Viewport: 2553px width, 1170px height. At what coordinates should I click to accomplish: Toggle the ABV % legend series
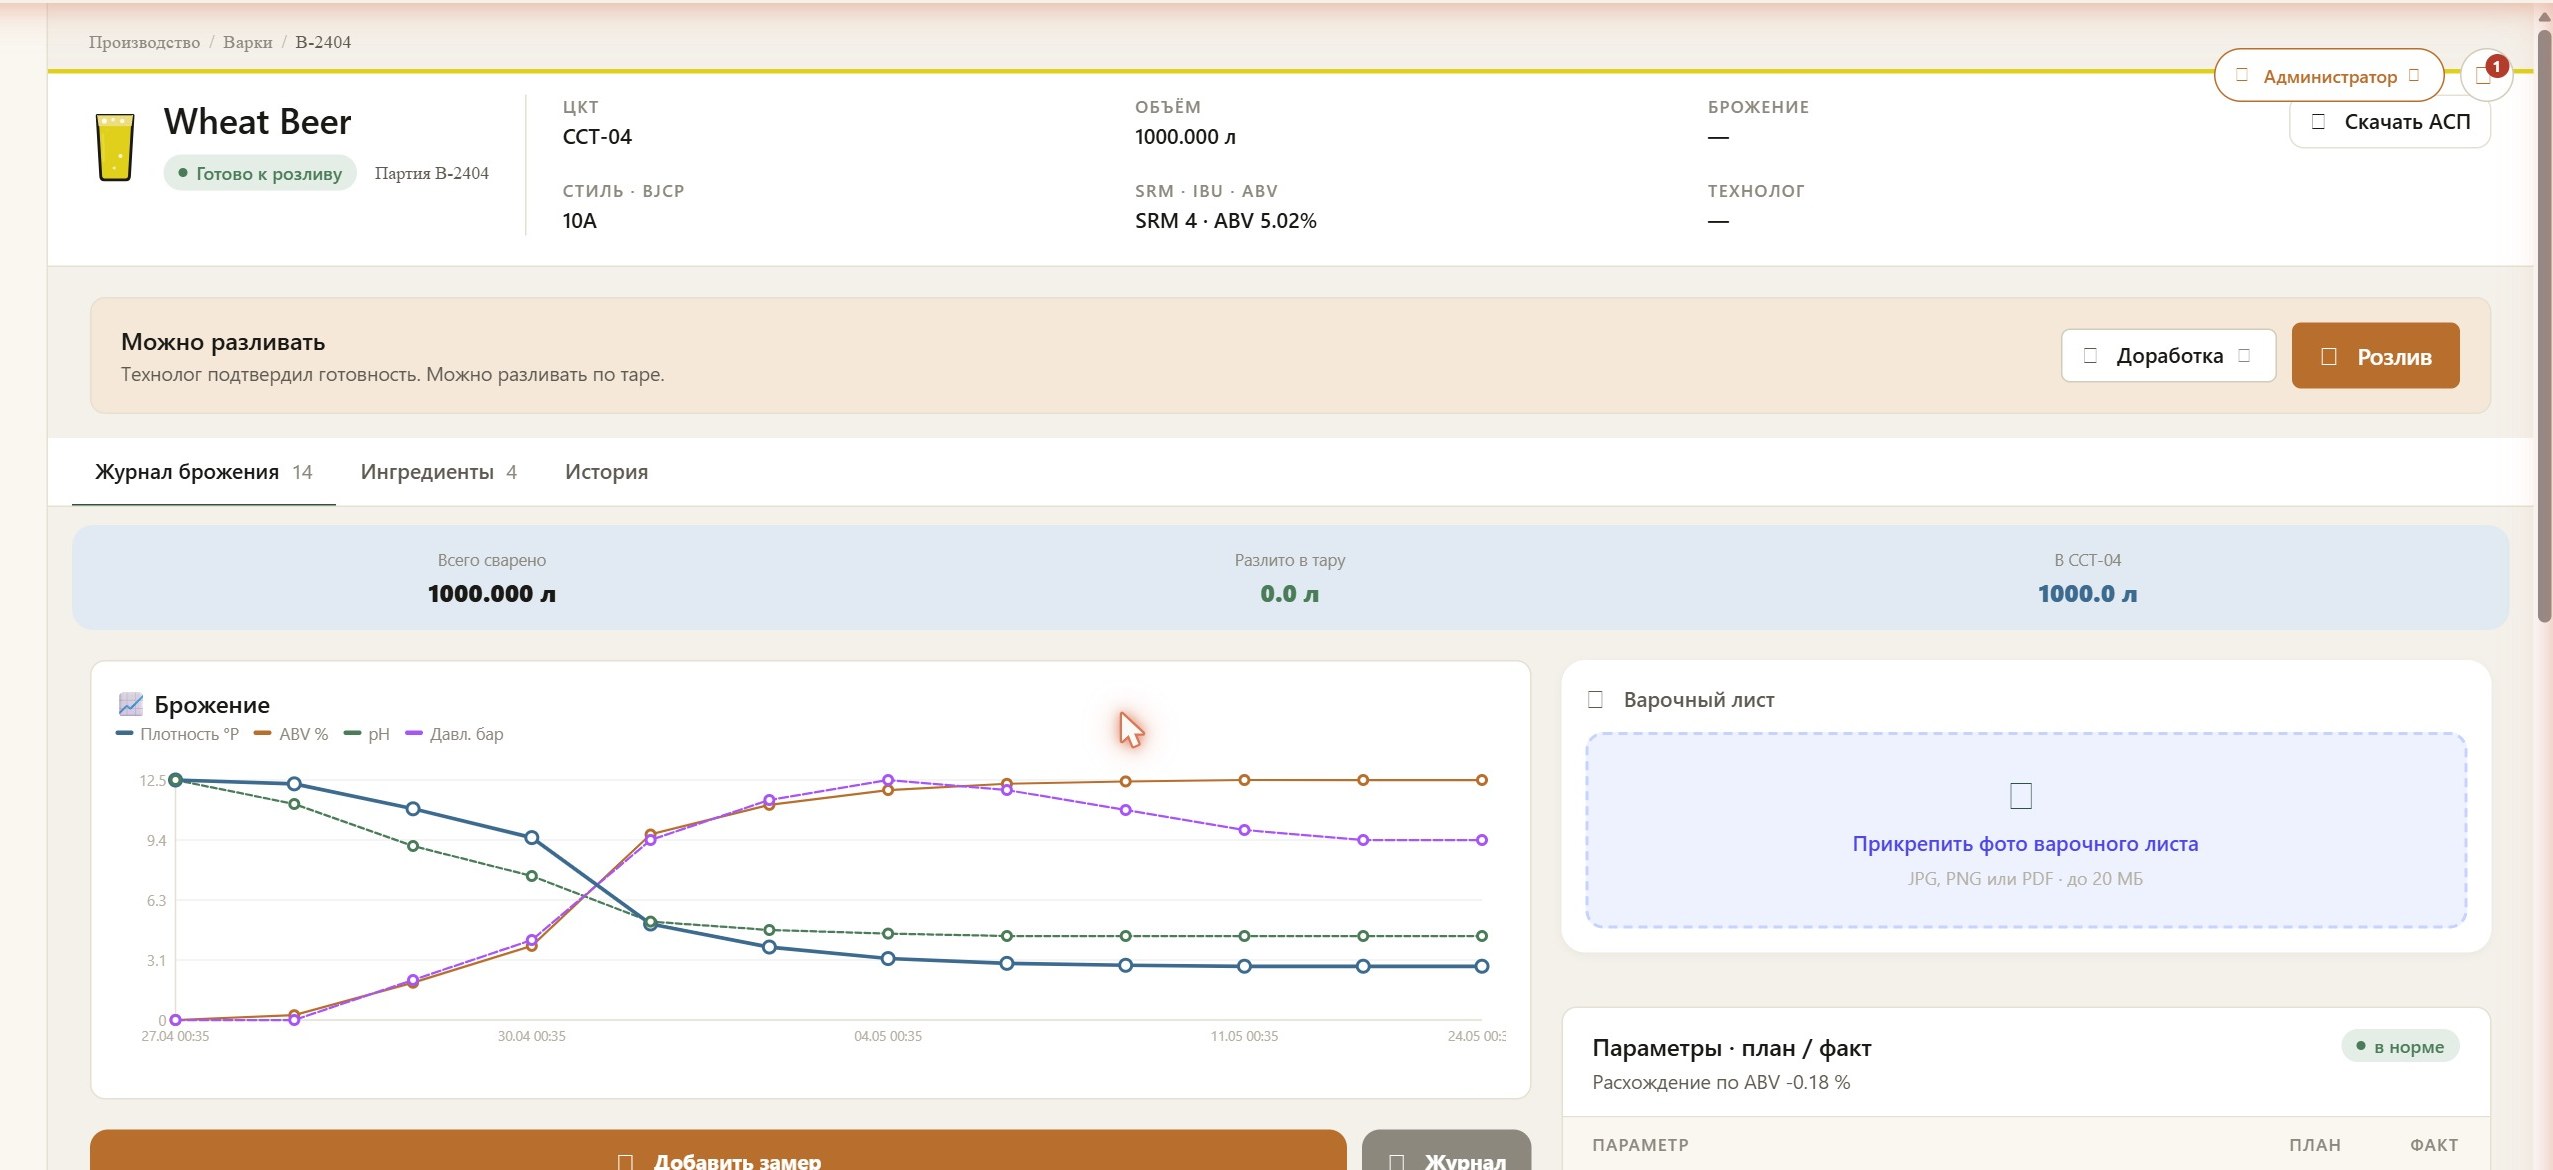coord(291,734)
